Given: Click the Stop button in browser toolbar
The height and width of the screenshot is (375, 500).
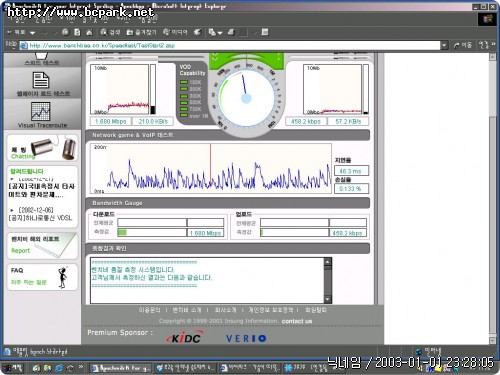Looking at the screenshot, I should pyautogui.click(x=66, y=32).
